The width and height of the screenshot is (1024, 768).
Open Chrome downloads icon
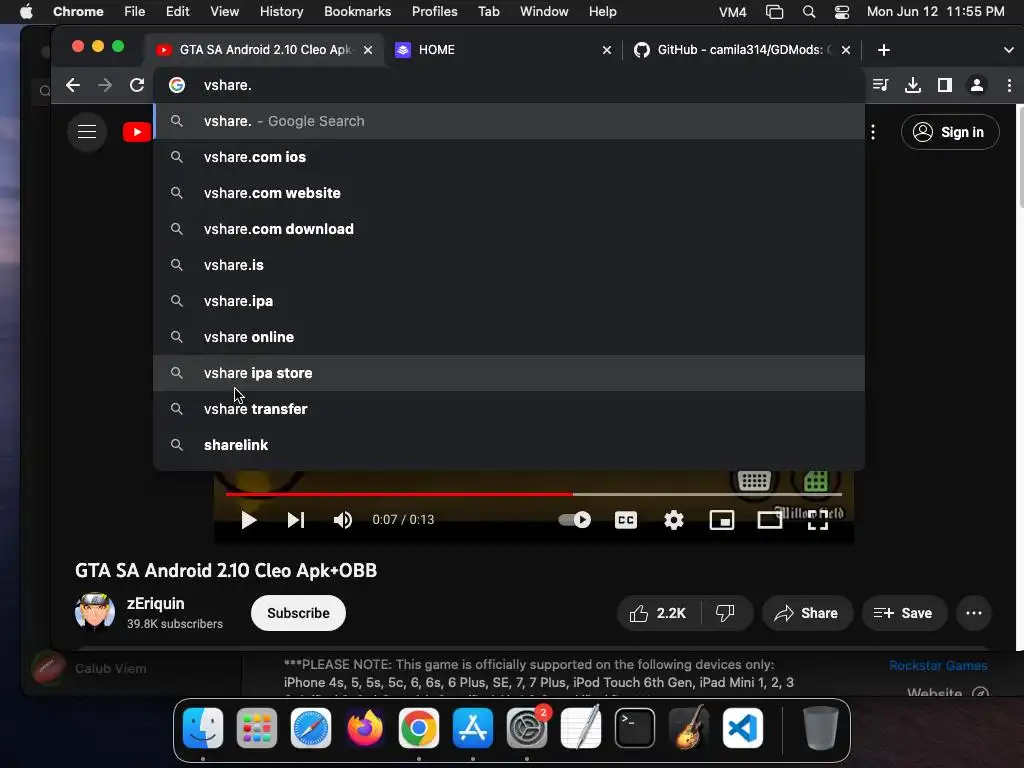tap(913, 85)
